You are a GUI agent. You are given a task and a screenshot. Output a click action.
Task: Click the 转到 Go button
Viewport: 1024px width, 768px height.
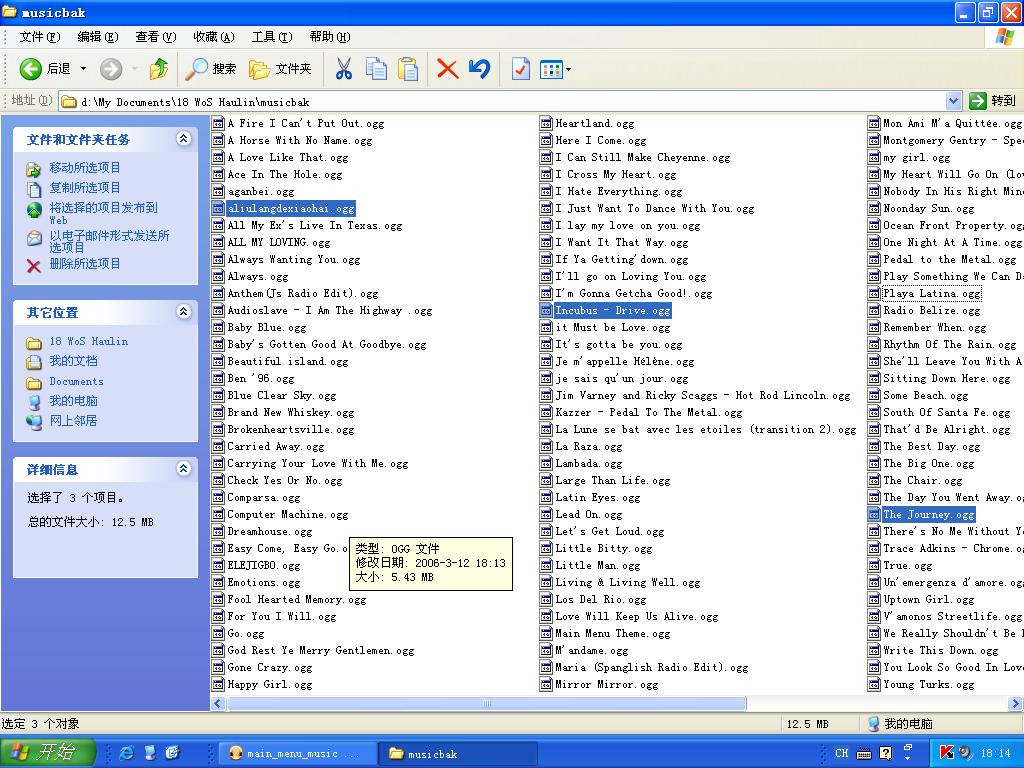tap(992, 101)
